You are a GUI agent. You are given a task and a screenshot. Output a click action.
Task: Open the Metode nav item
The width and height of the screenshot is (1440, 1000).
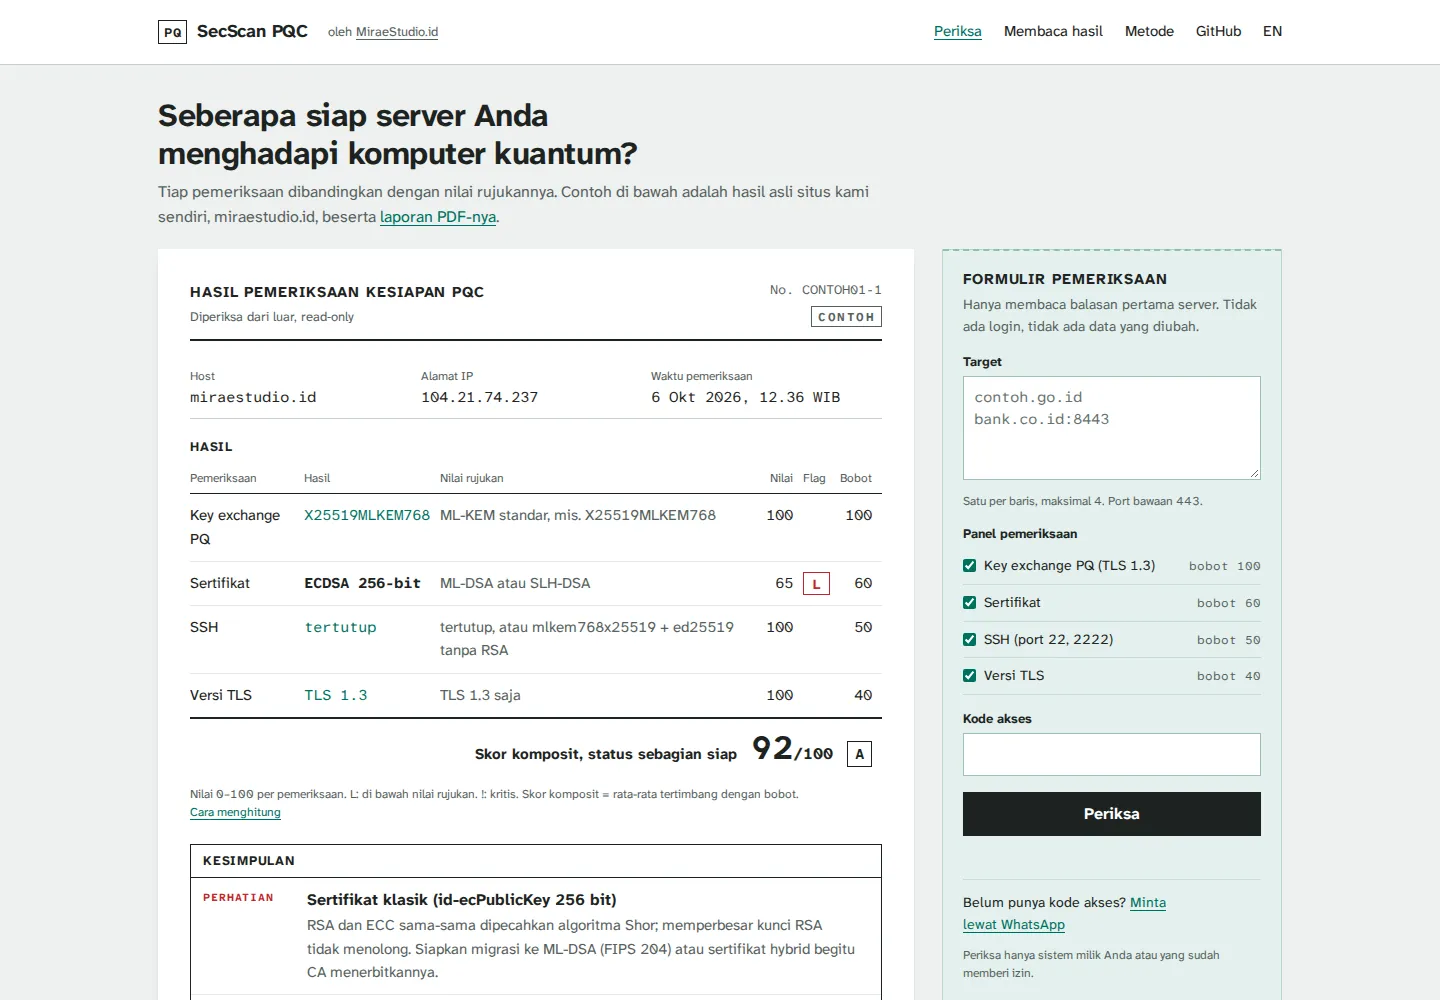pyautogui.click(x=1149, y=31)
